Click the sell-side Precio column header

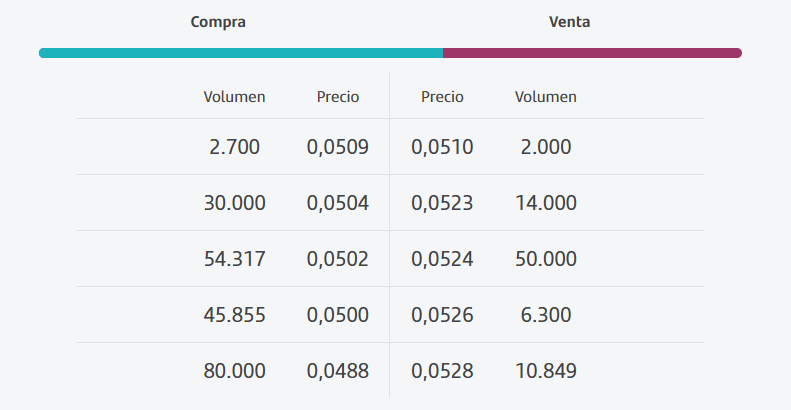point(442,97)
